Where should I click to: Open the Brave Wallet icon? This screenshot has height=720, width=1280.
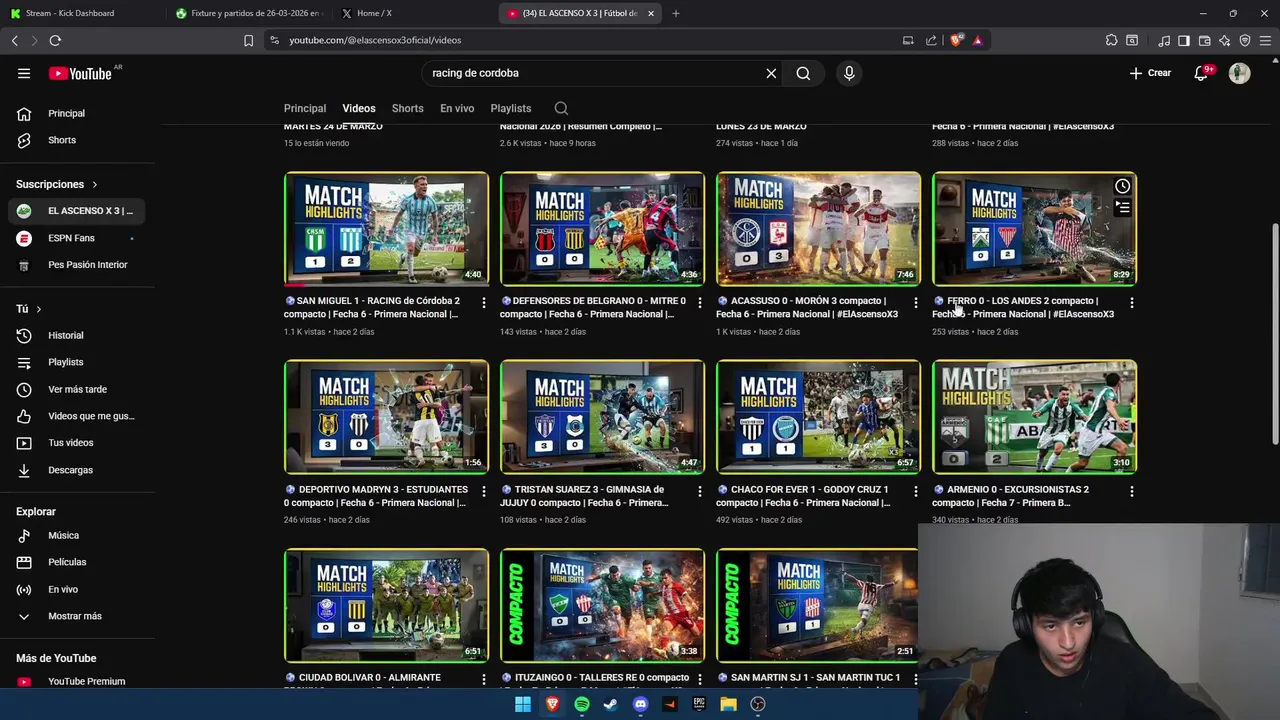coord(1204,40)
